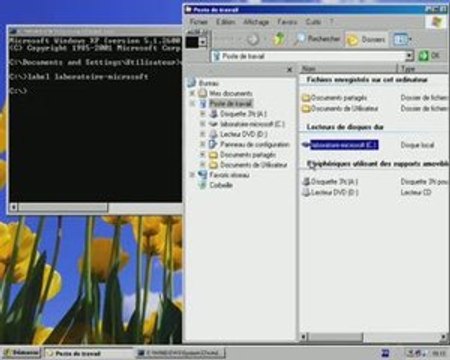
Task: Open the Favoris menu
Action: (x=287, y=22)
